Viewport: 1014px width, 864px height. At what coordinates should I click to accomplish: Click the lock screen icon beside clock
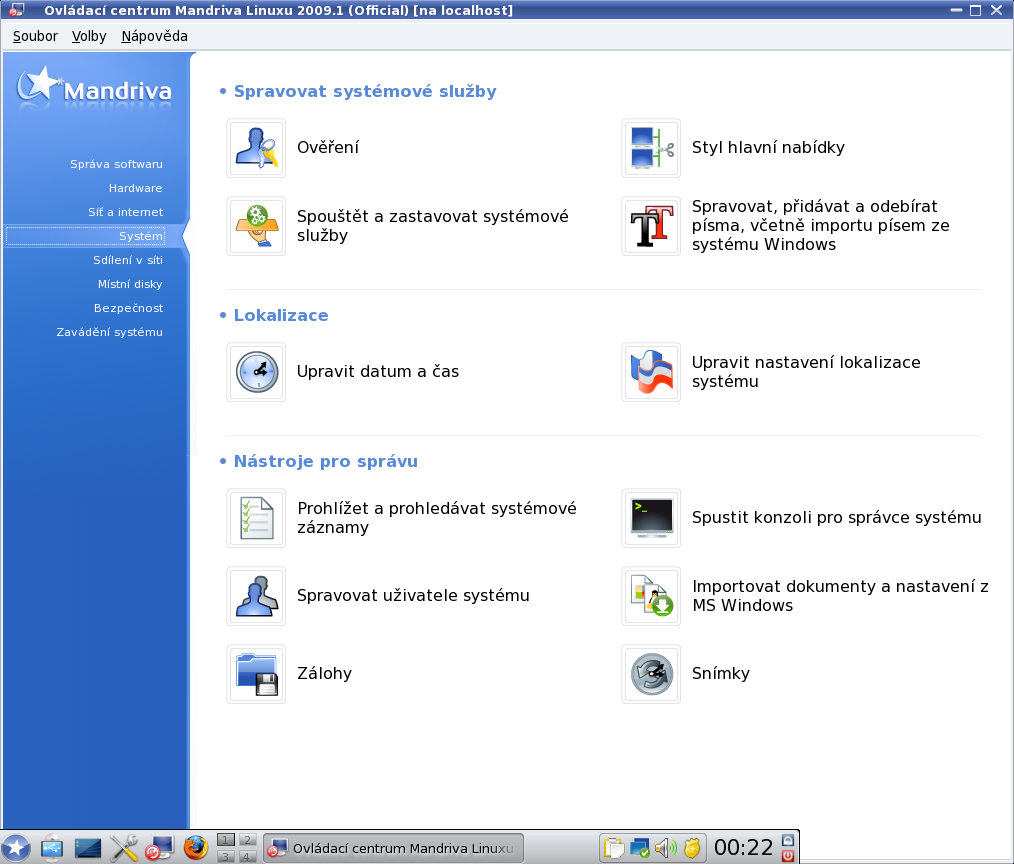pos(788,840)
